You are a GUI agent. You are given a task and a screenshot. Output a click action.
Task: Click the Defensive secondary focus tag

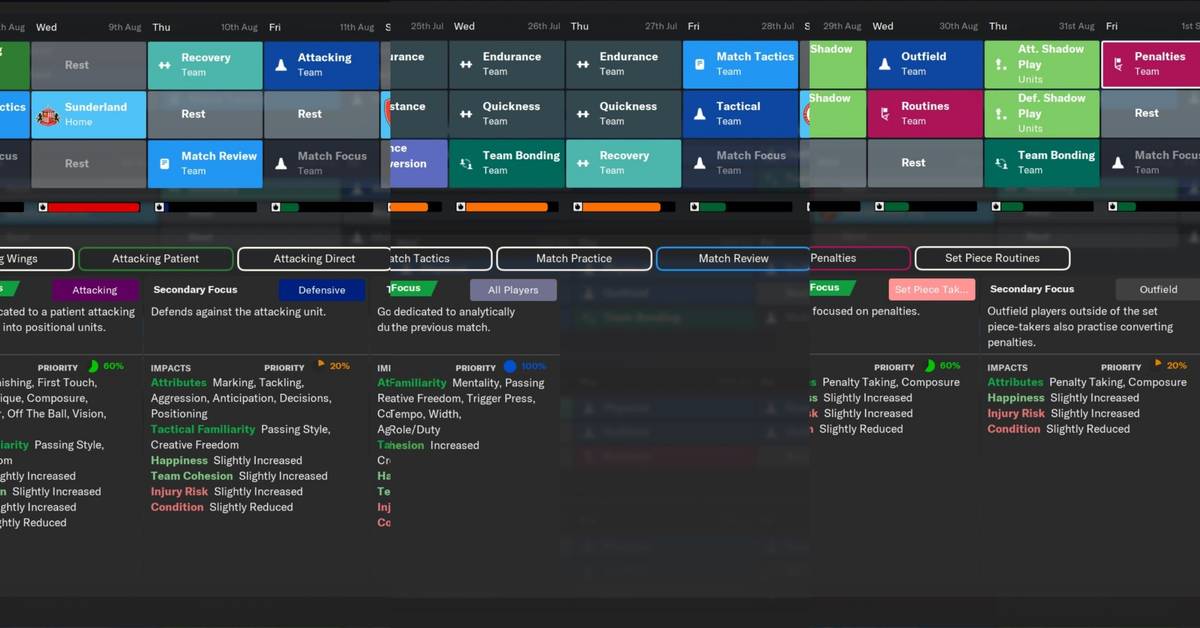(x=321, y=290)
